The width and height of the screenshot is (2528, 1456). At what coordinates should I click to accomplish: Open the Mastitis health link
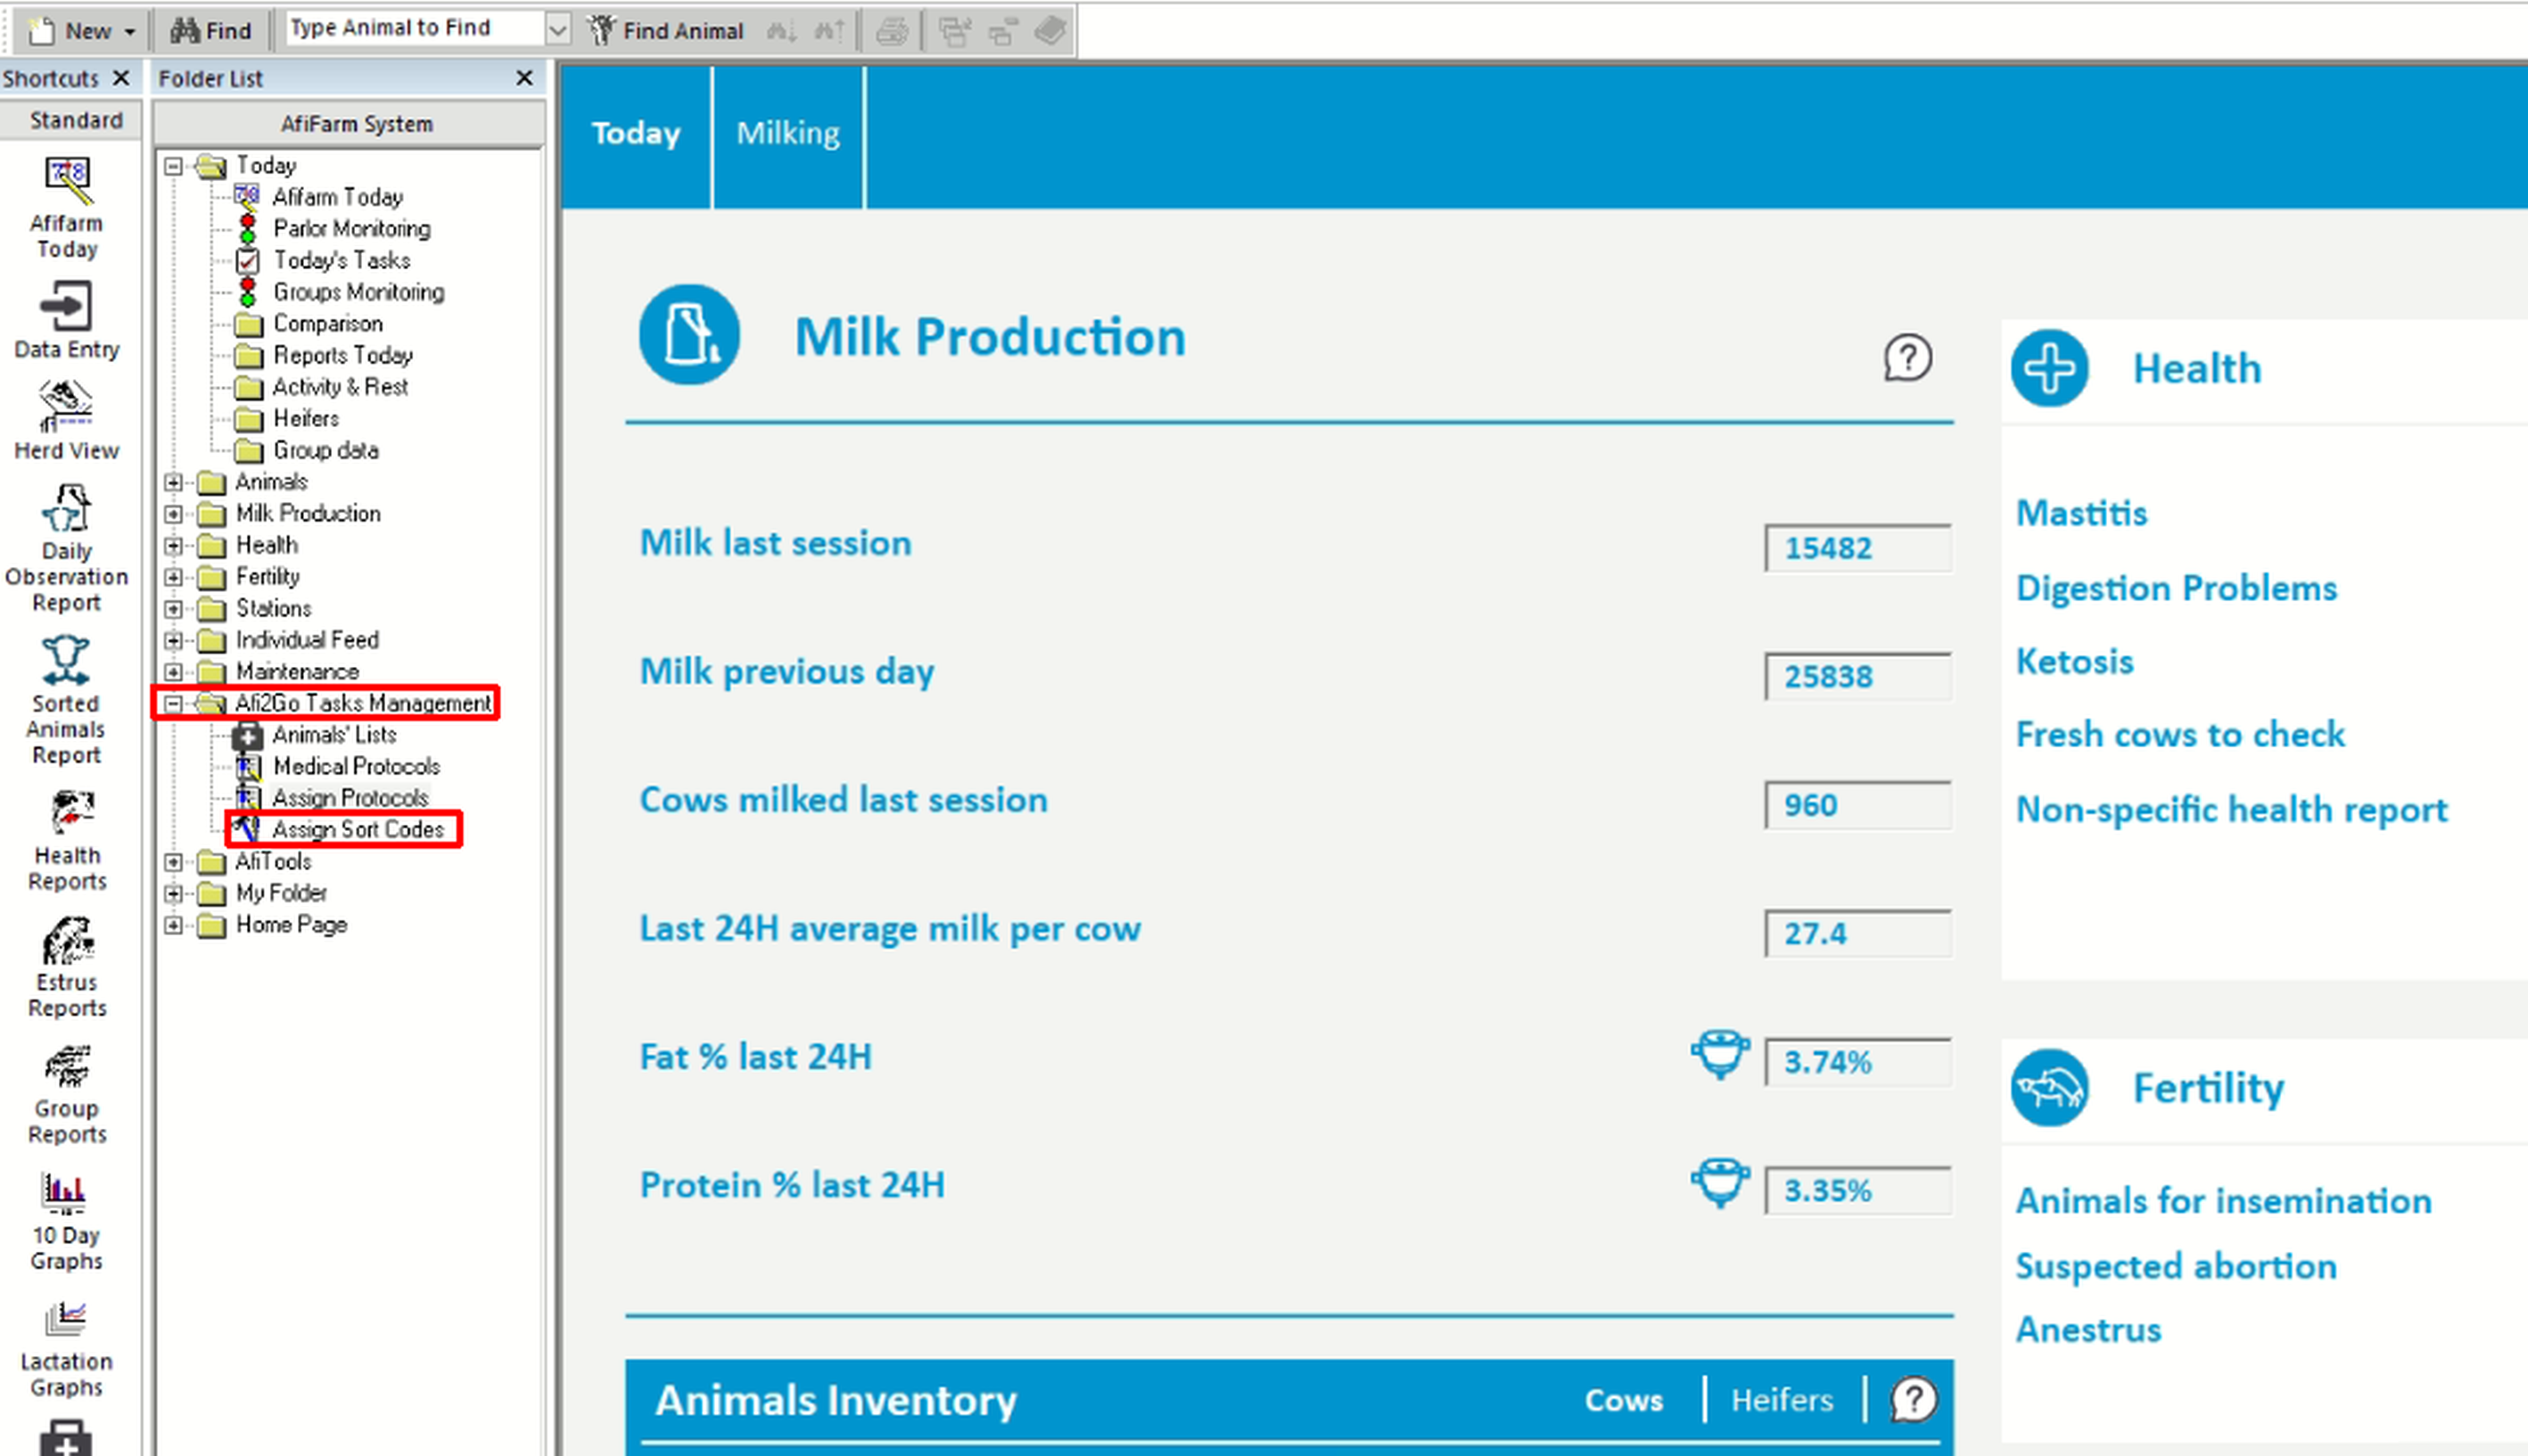click(x=2081, y=514)
